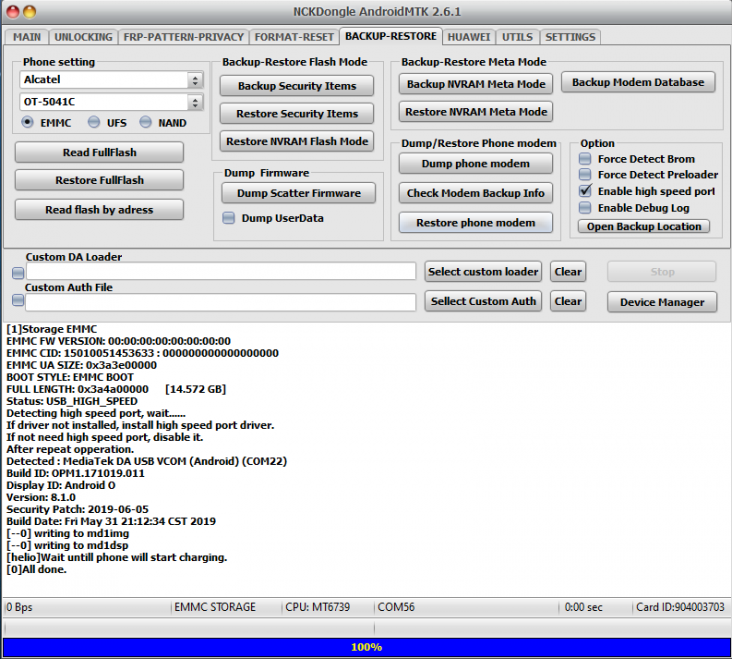Clear the custom DA loader path
This screenshot has width=732, height=659.
(x=568, y=272)
